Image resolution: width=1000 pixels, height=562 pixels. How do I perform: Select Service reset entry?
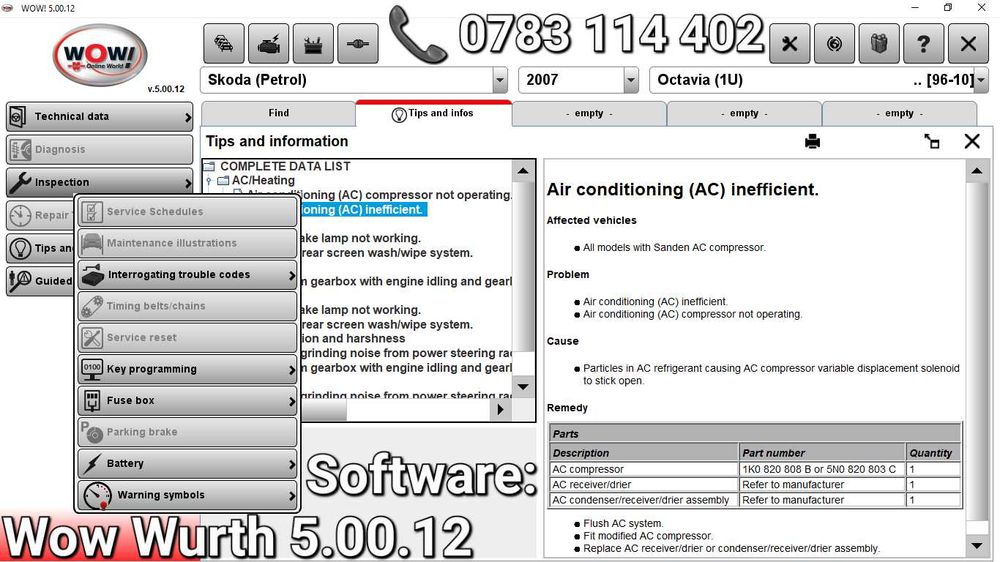pyautogui.click(x=188, y=337)
